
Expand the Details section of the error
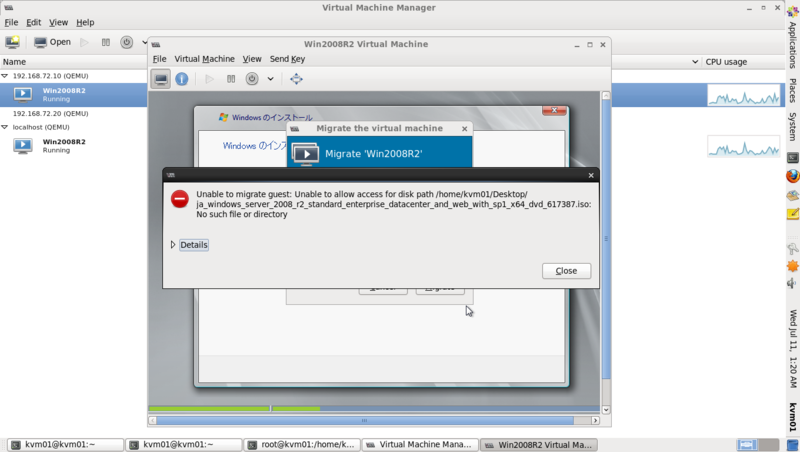190,245
